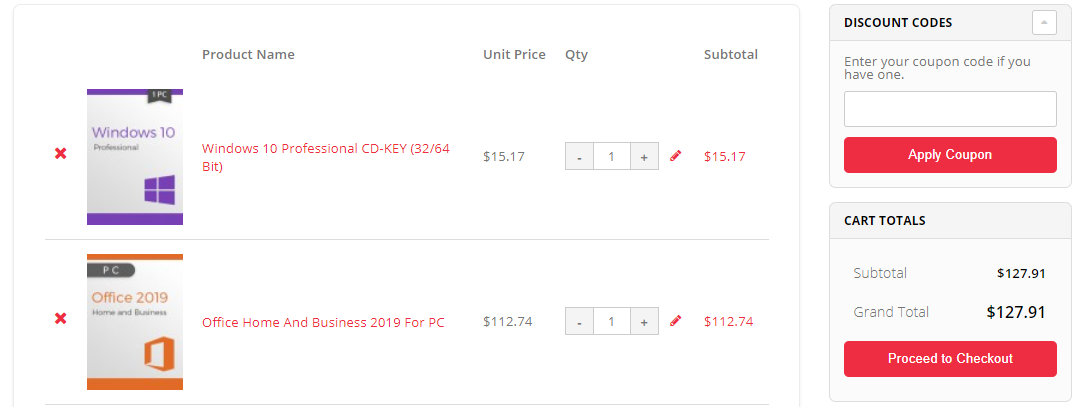Image resolution: width=1080 pixels, height=407 pixels.
Task: Proceed to Checkout
Action: (x=950, y=359)
